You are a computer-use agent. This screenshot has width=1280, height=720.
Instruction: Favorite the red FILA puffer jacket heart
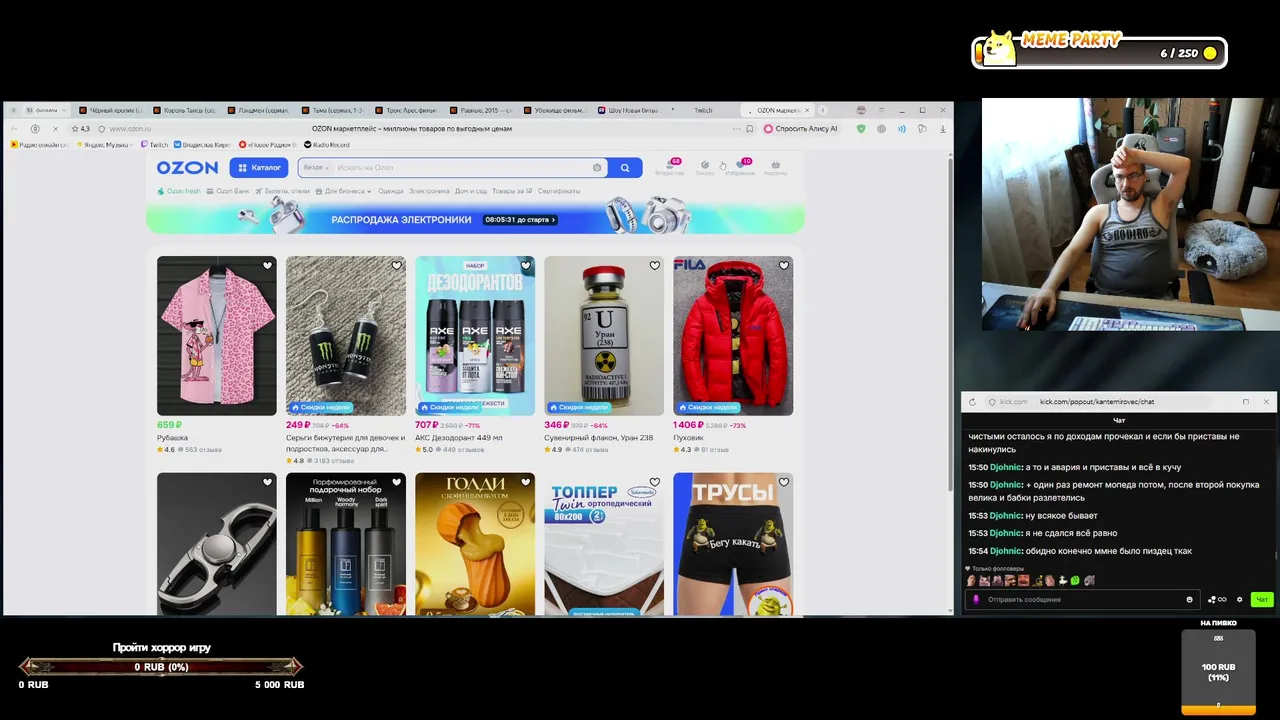[783, 266]
